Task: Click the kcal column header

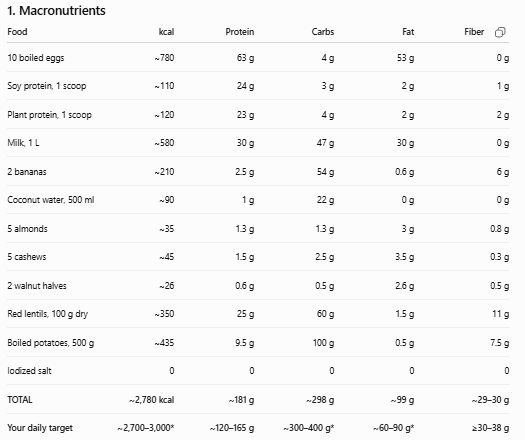Action: click(166, 32)
